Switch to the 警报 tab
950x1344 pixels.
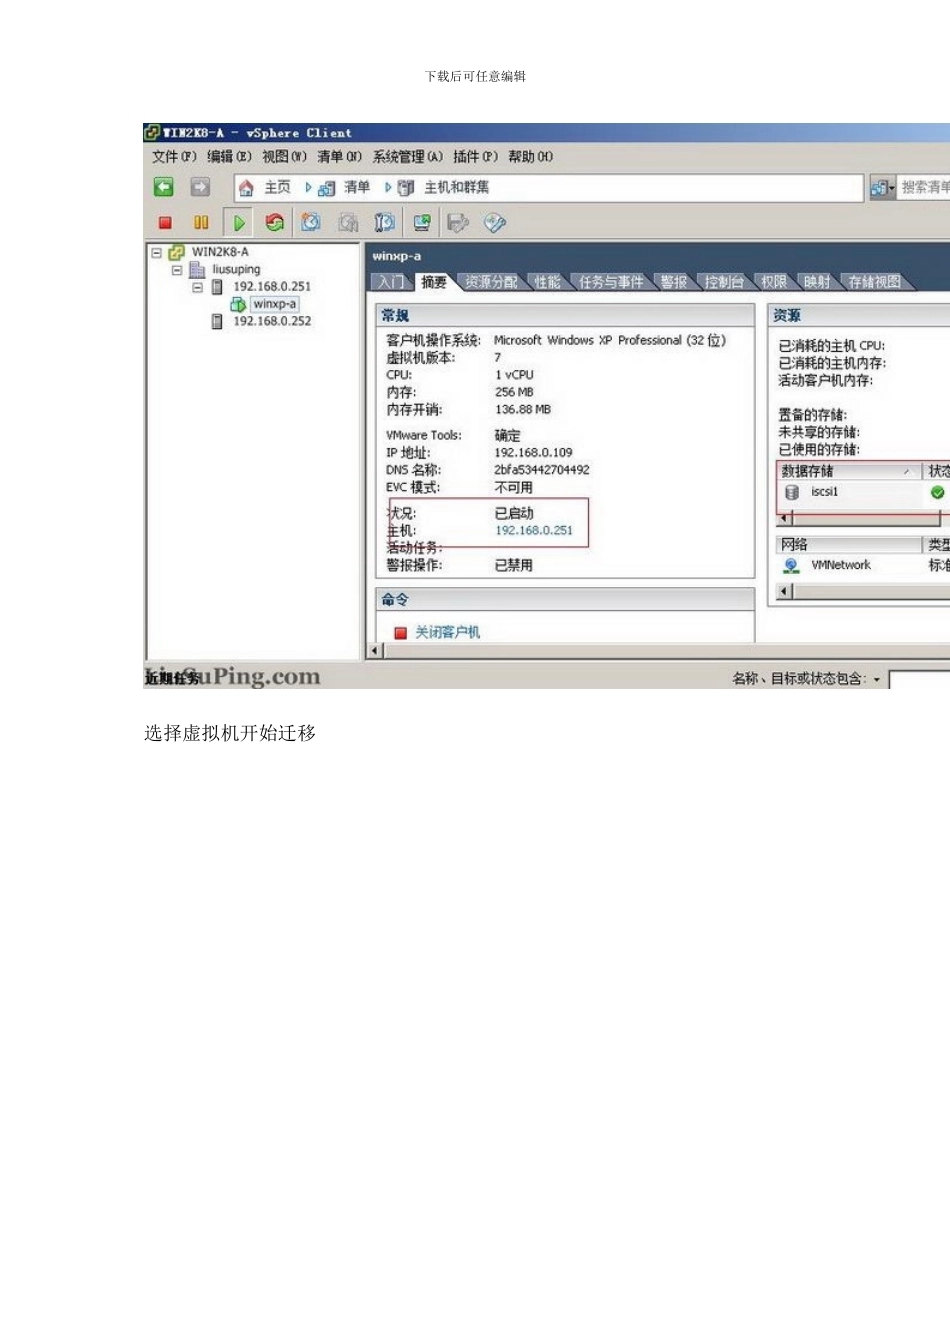click(x=674, y=282)
